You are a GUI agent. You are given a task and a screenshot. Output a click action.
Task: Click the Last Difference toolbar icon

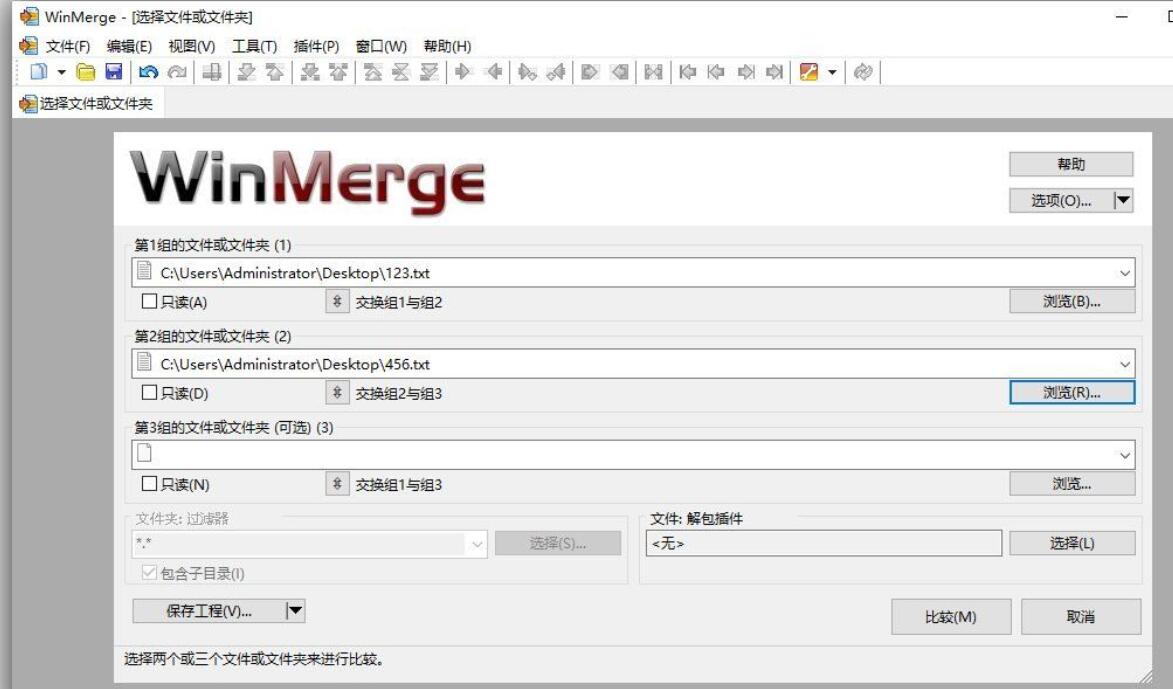(429, 72)
